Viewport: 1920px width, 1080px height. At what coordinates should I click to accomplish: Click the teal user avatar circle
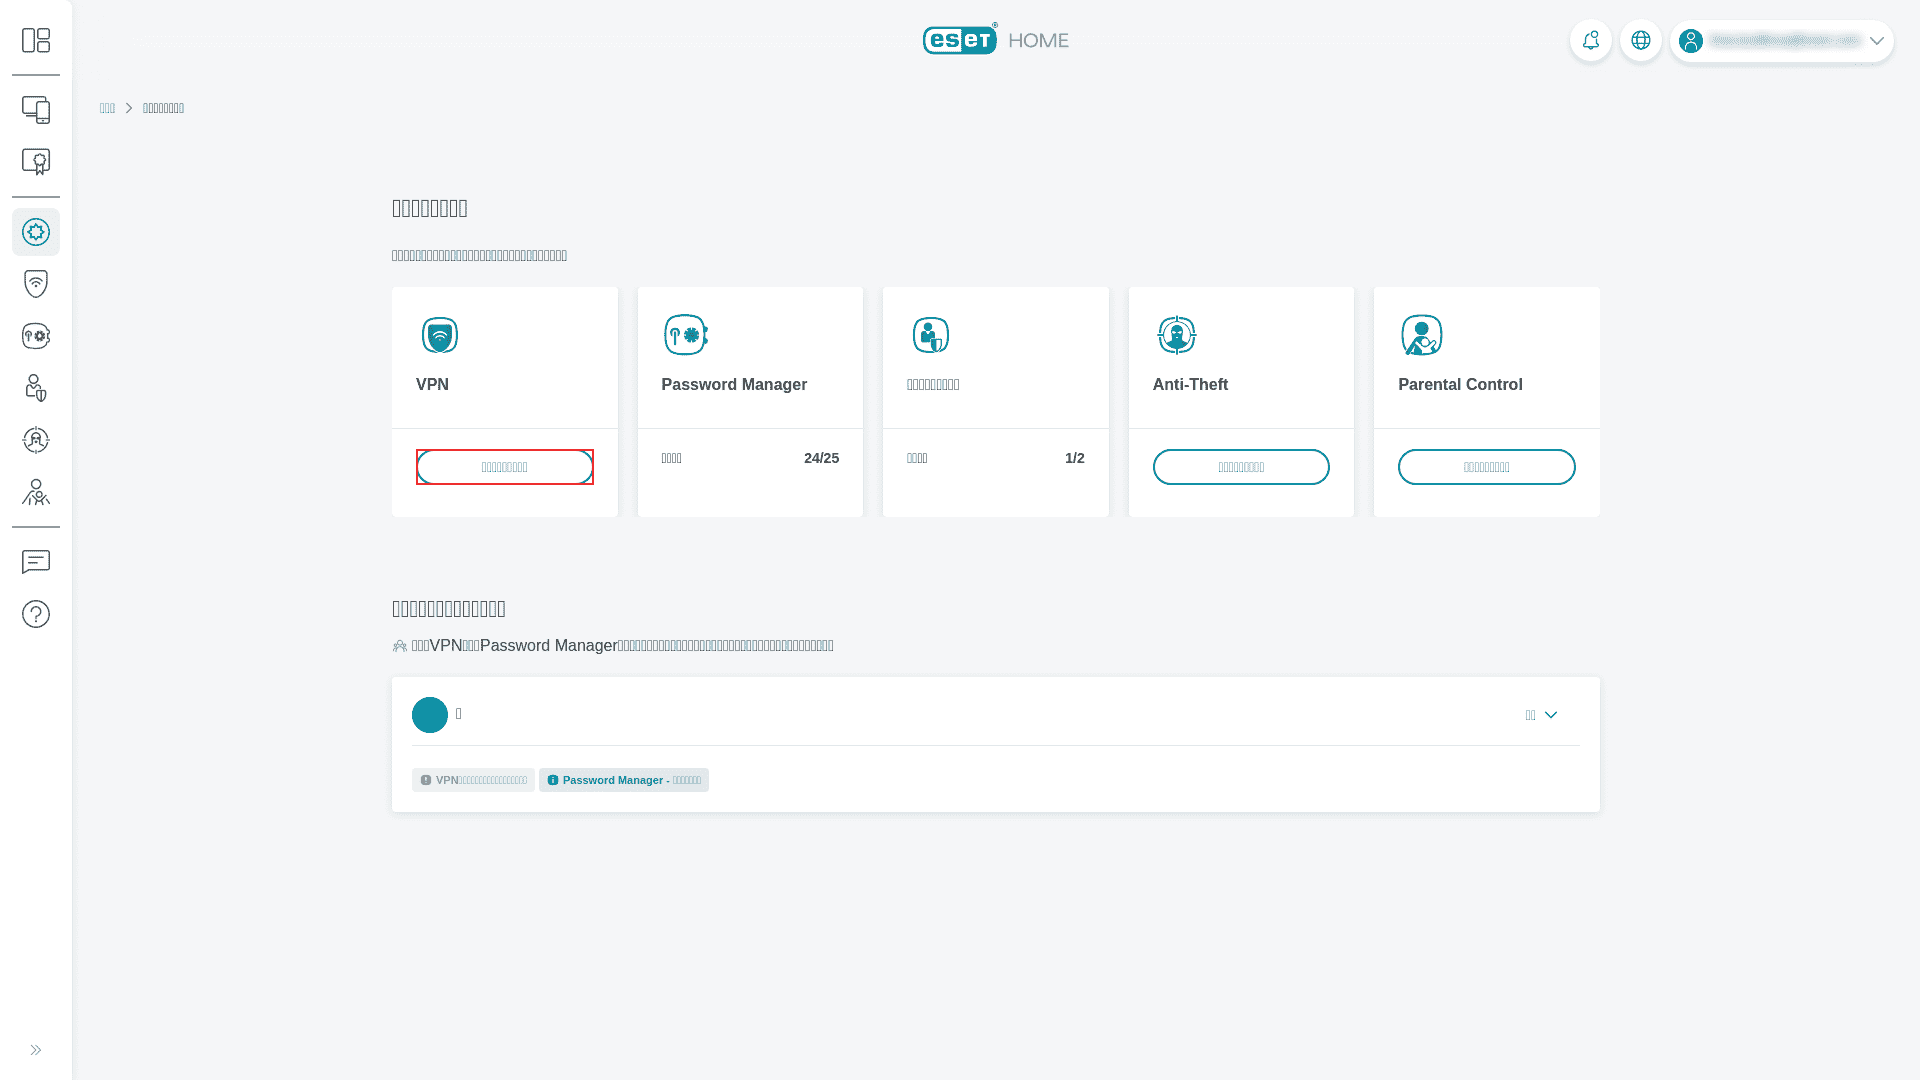coord(429,714)
